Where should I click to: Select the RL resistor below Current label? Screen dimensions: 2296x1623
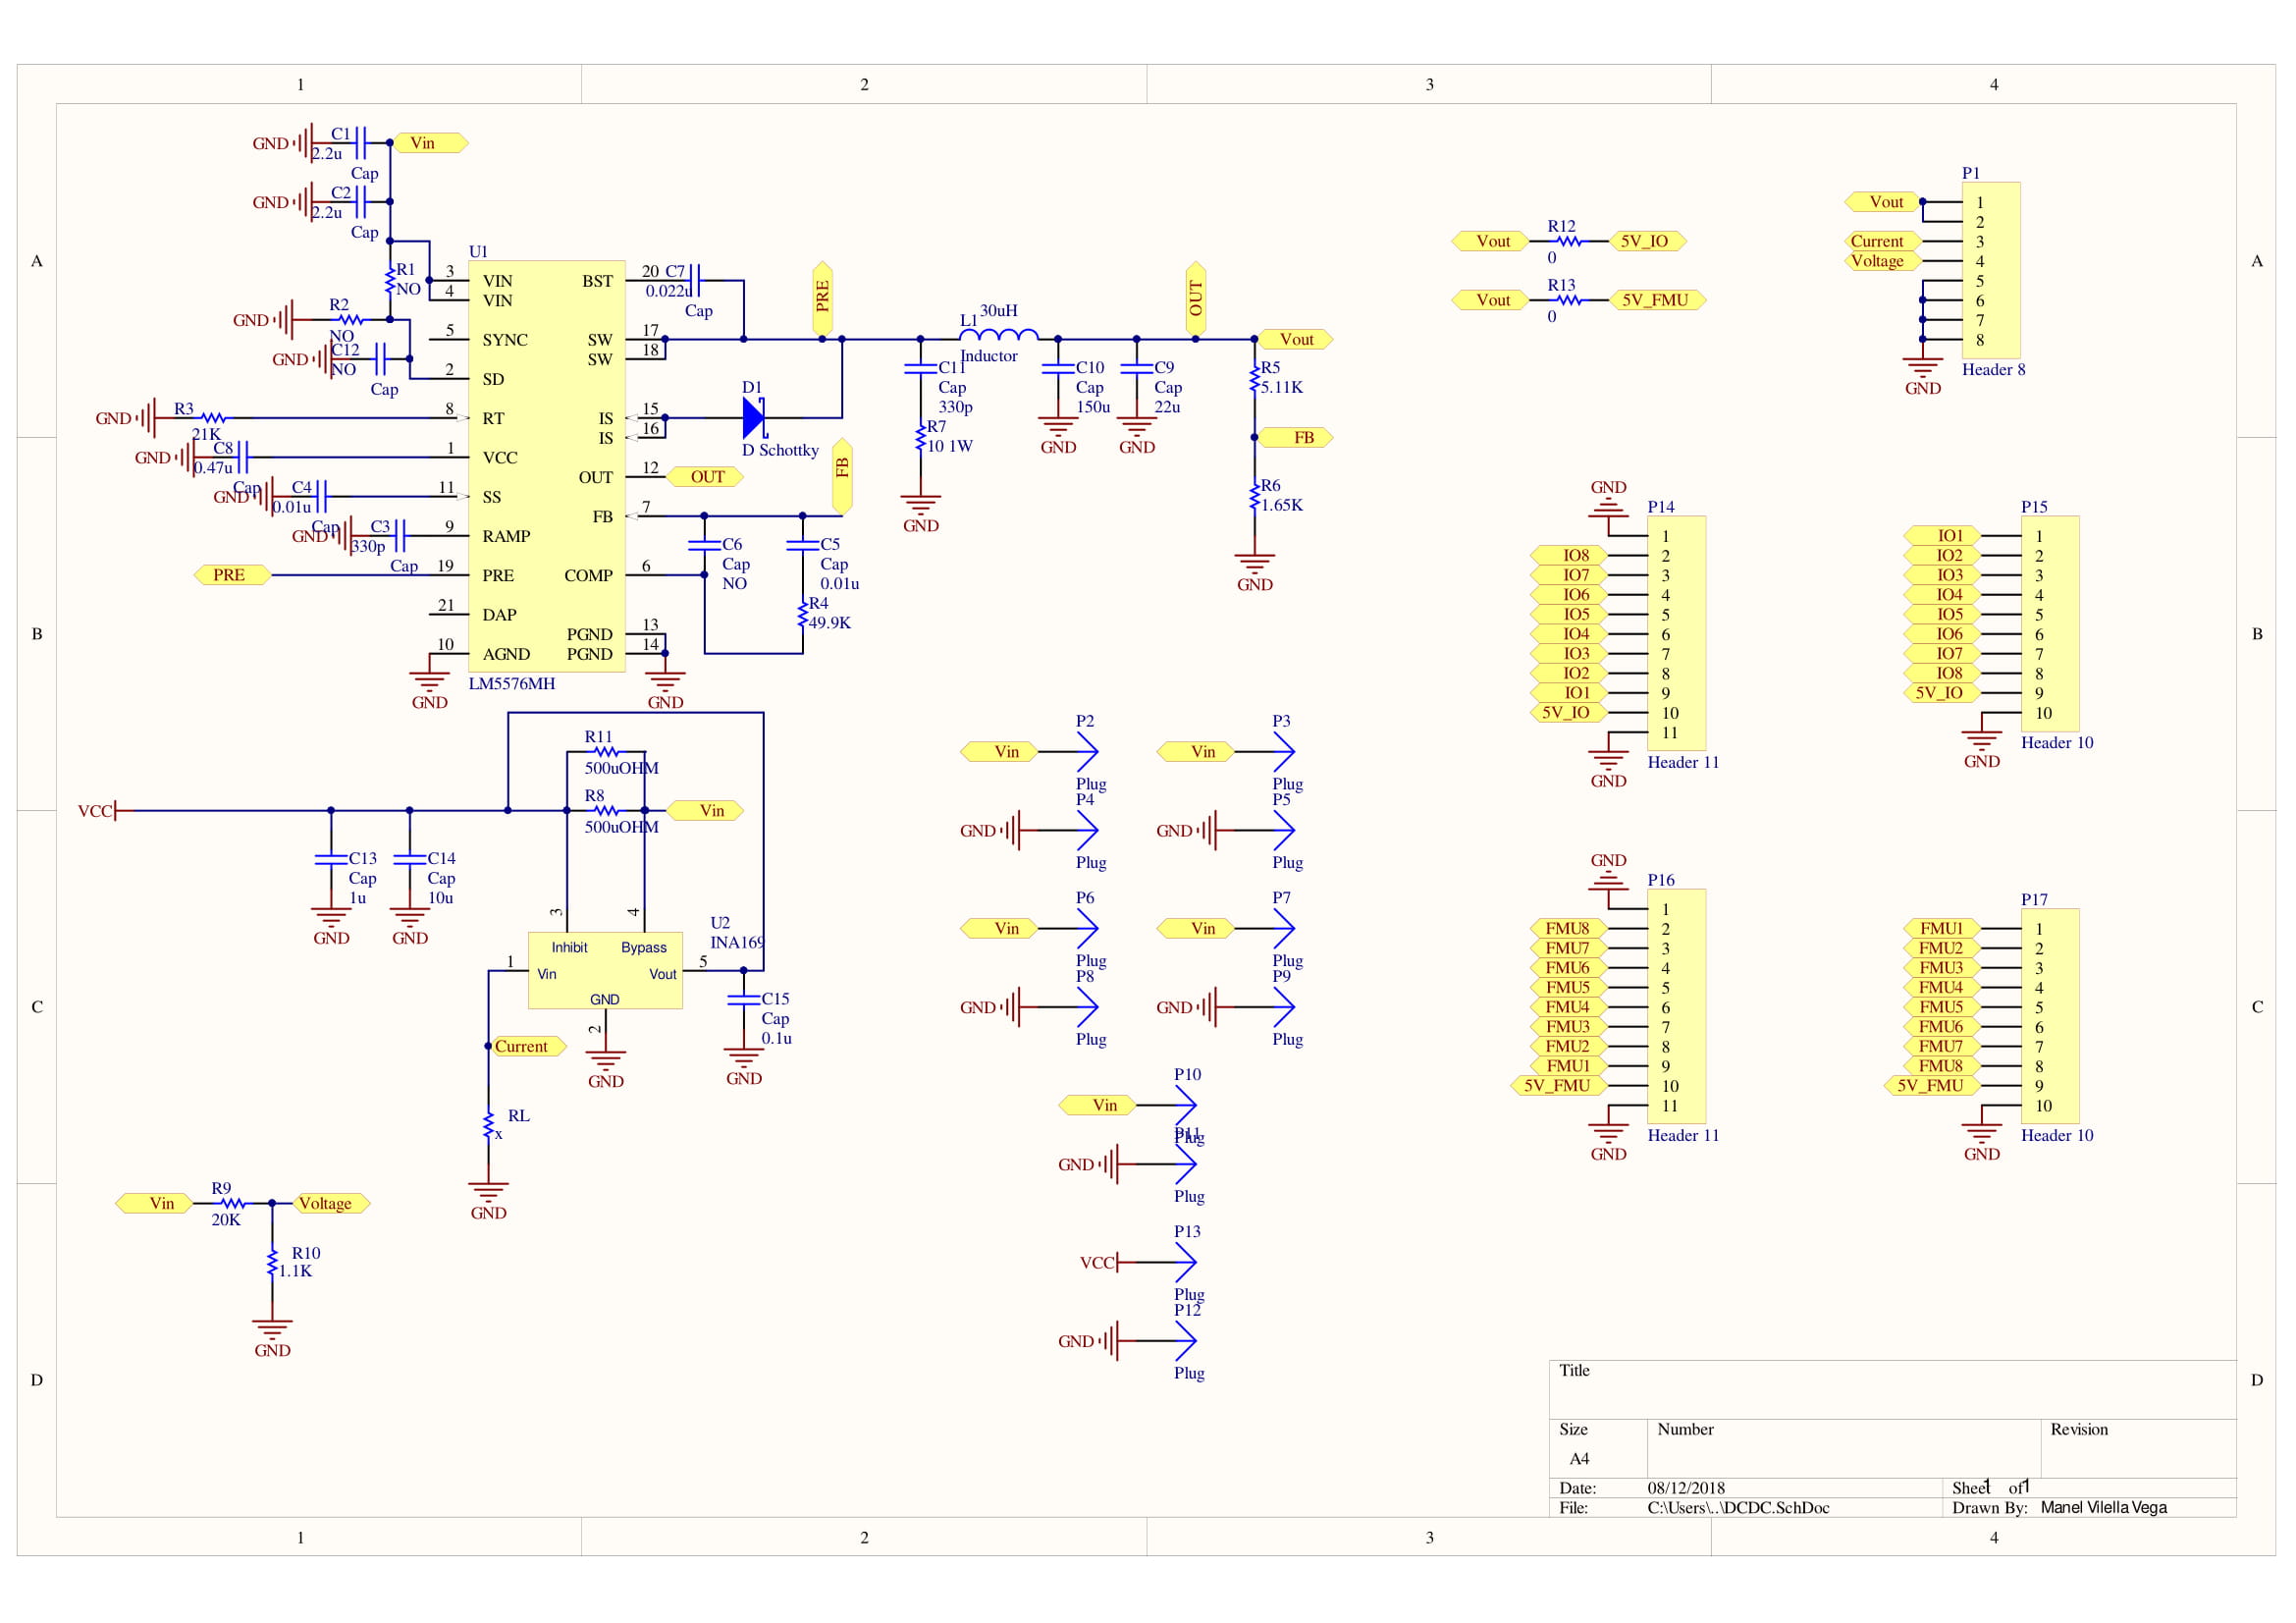tap(488, 1127)
